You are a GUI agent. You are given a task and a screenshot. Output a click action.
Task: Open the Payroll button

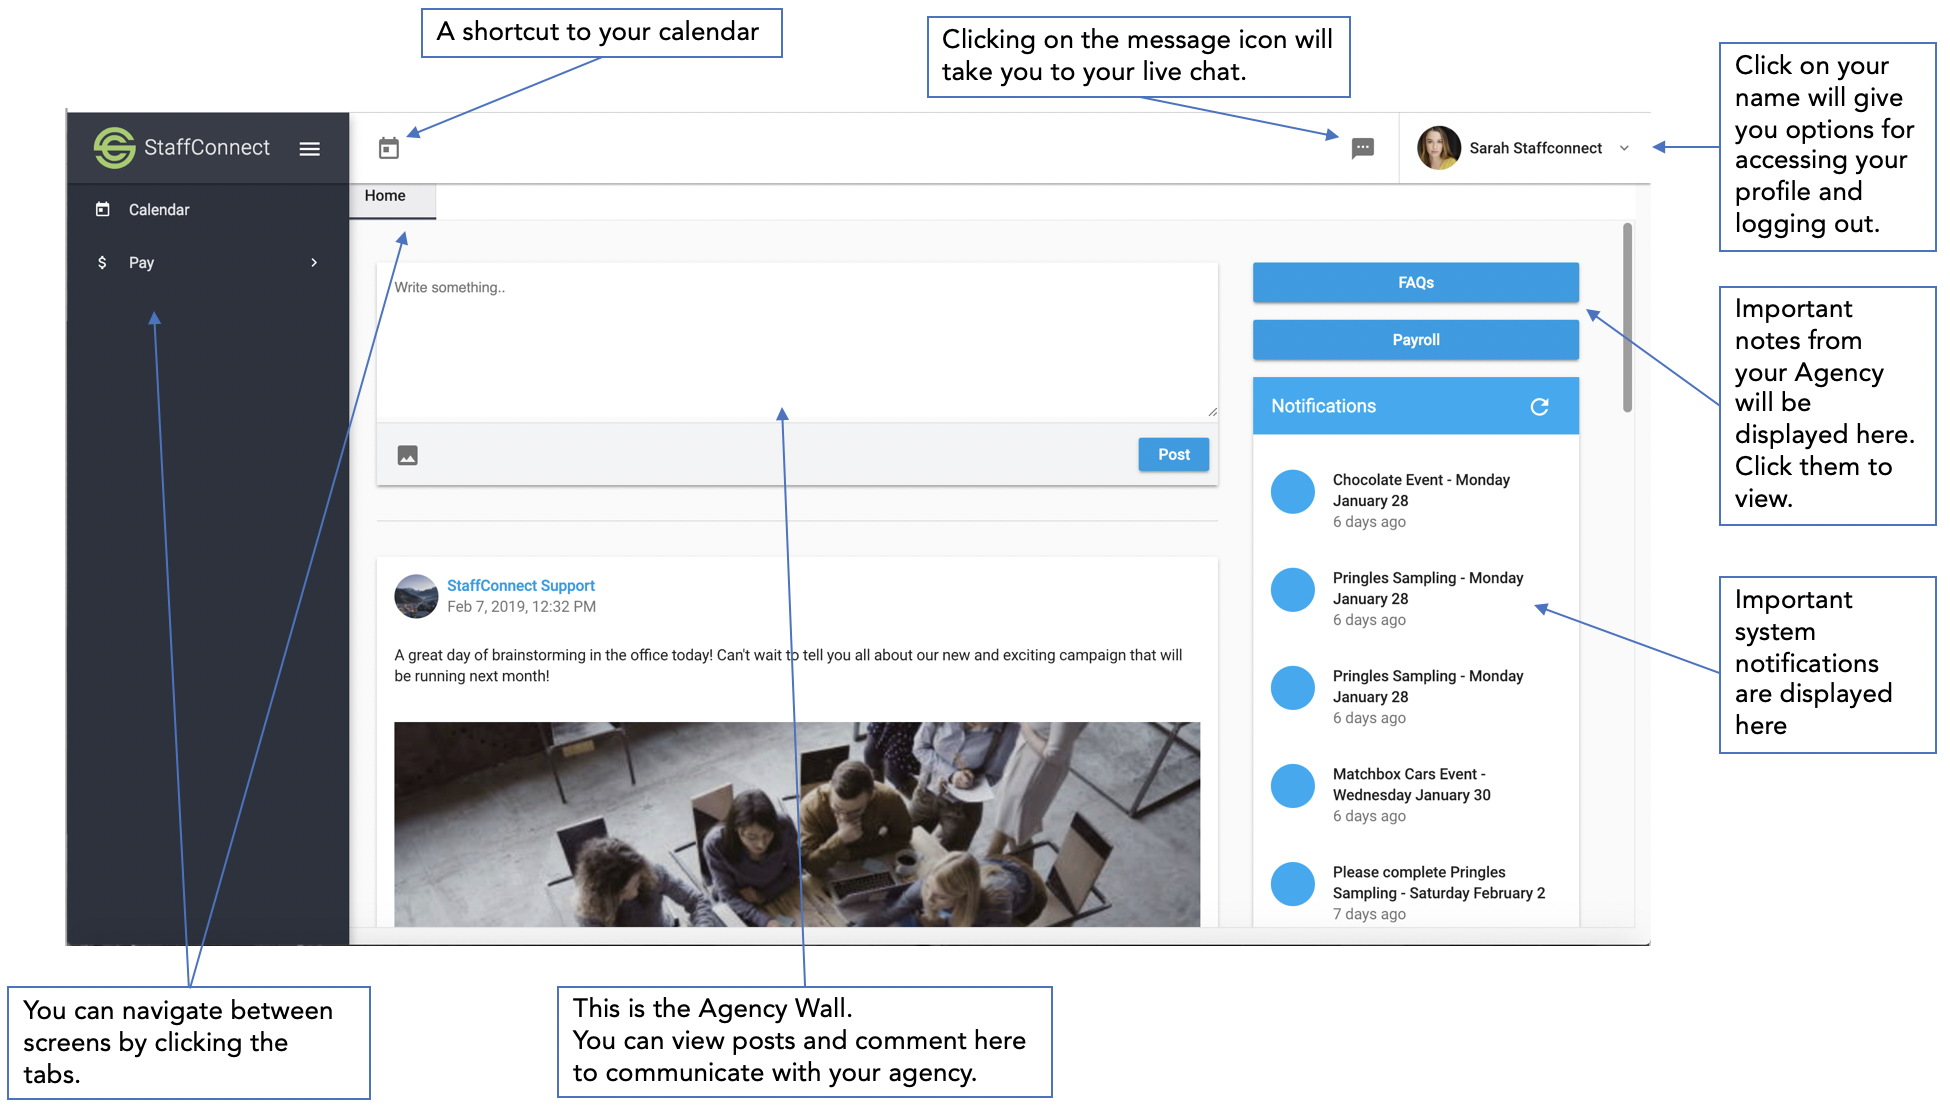(1415, 340)
